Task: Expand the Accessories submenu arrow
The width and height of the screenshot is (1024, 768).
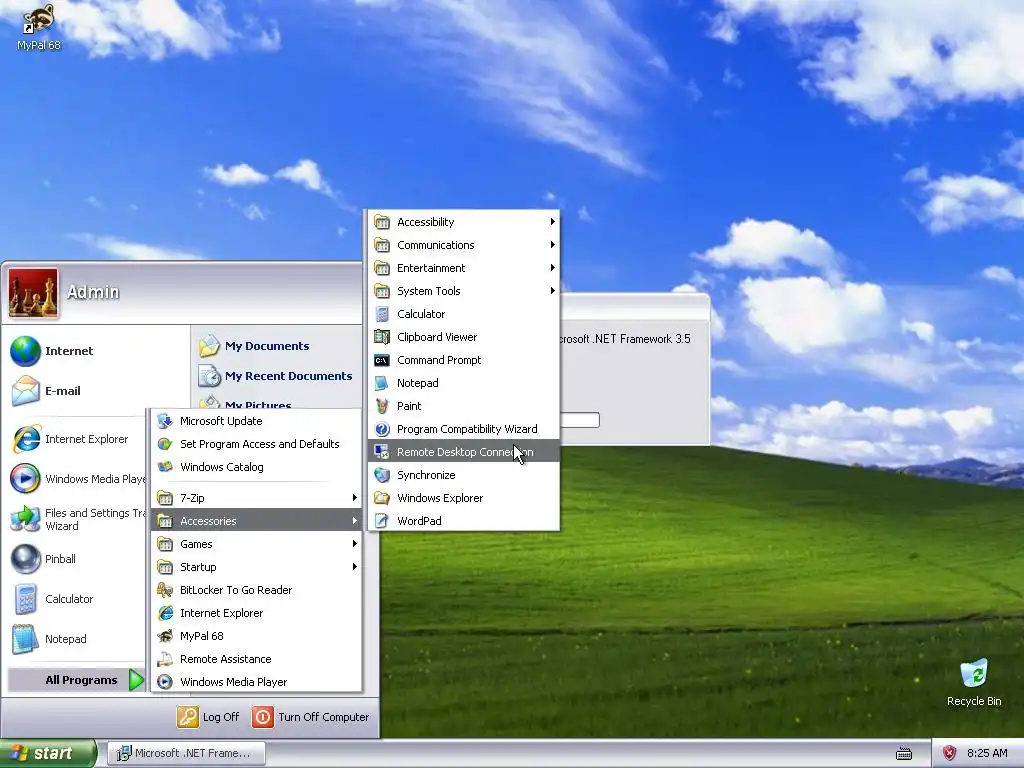Action: point(355,520)
